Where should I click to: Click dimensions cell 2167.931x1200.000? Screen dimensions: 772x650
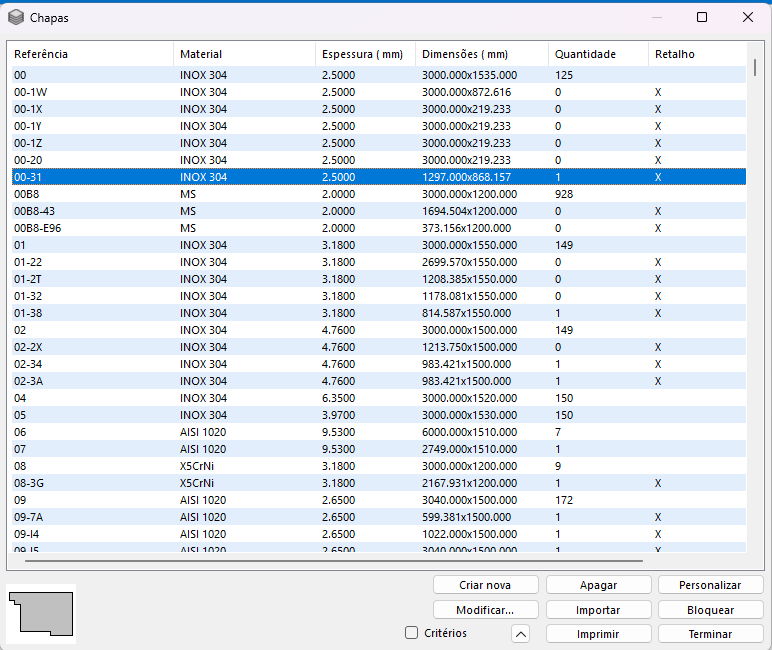pos(469,483)
